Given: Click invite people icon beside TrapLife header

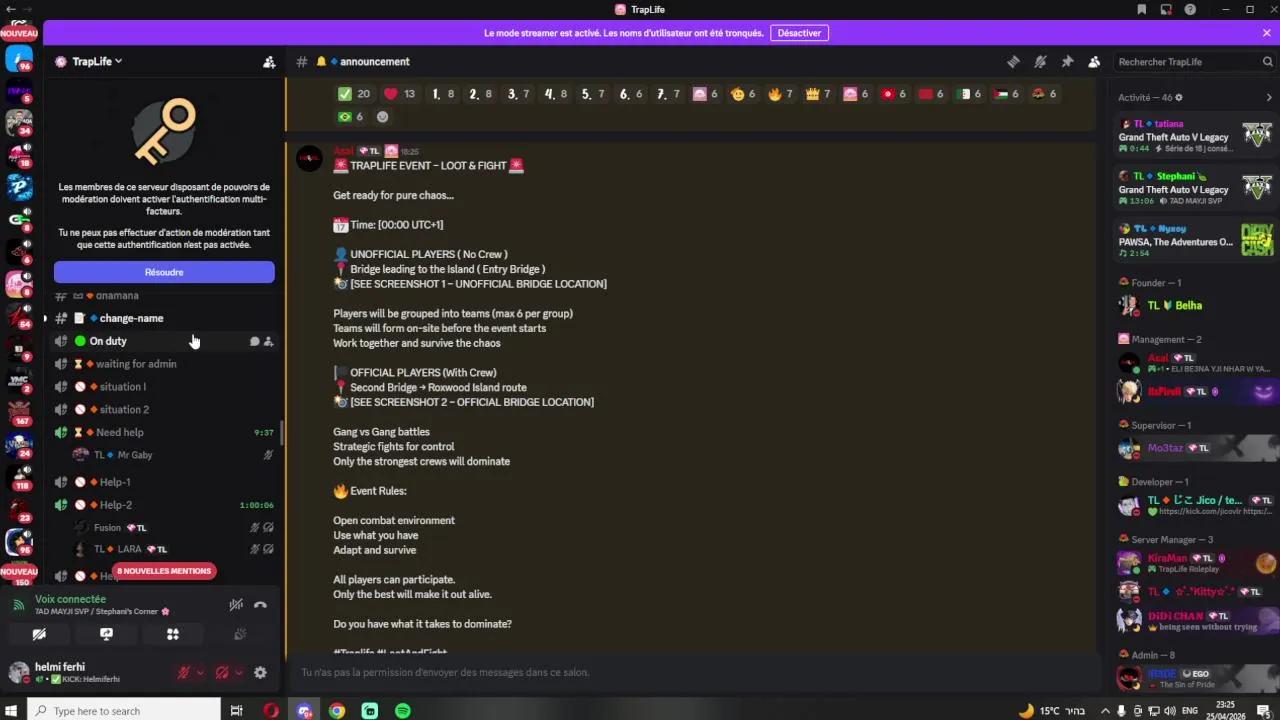Looking at the screenshot, I should (269, 62).
